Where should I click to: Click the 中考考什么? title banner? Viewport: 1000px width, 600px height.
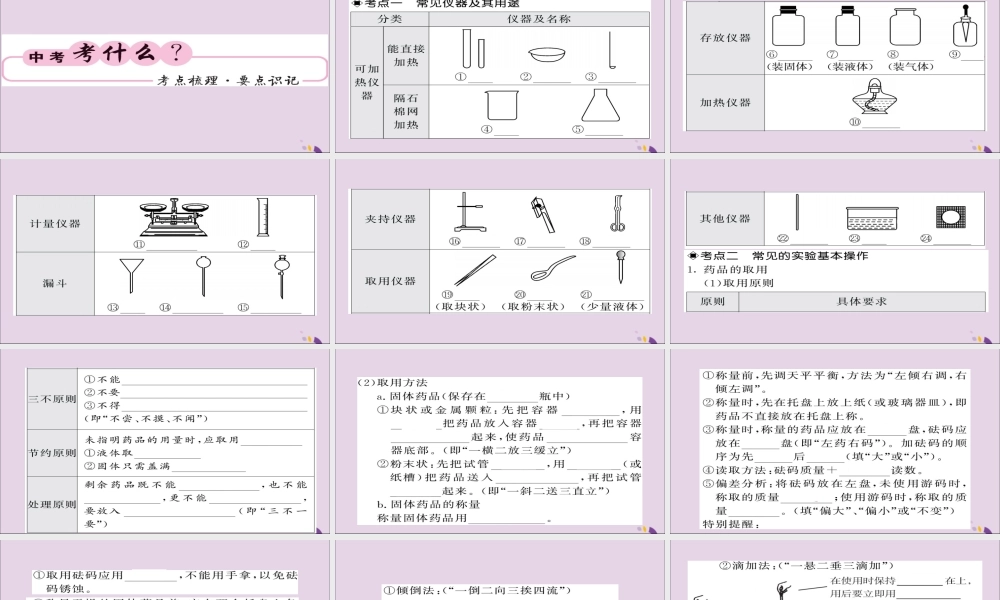coord(107,54)
